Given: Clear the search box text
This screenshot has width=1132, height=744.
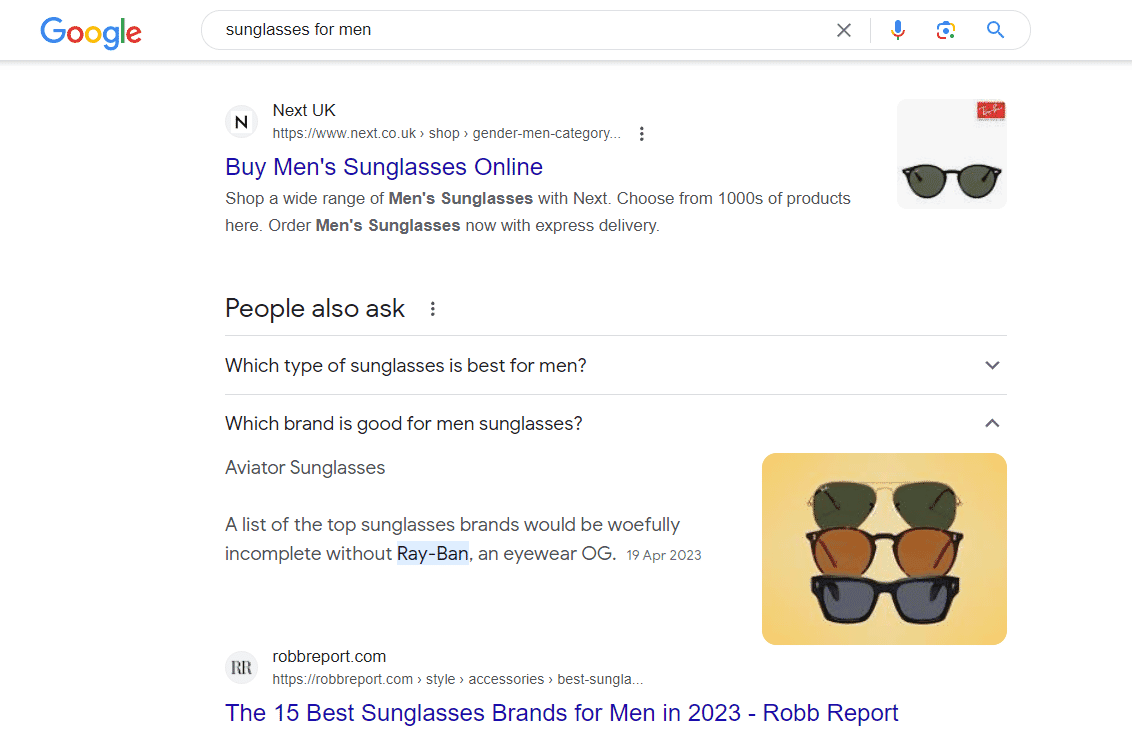Looking at the screenshot, I should [x=844, y=30].
